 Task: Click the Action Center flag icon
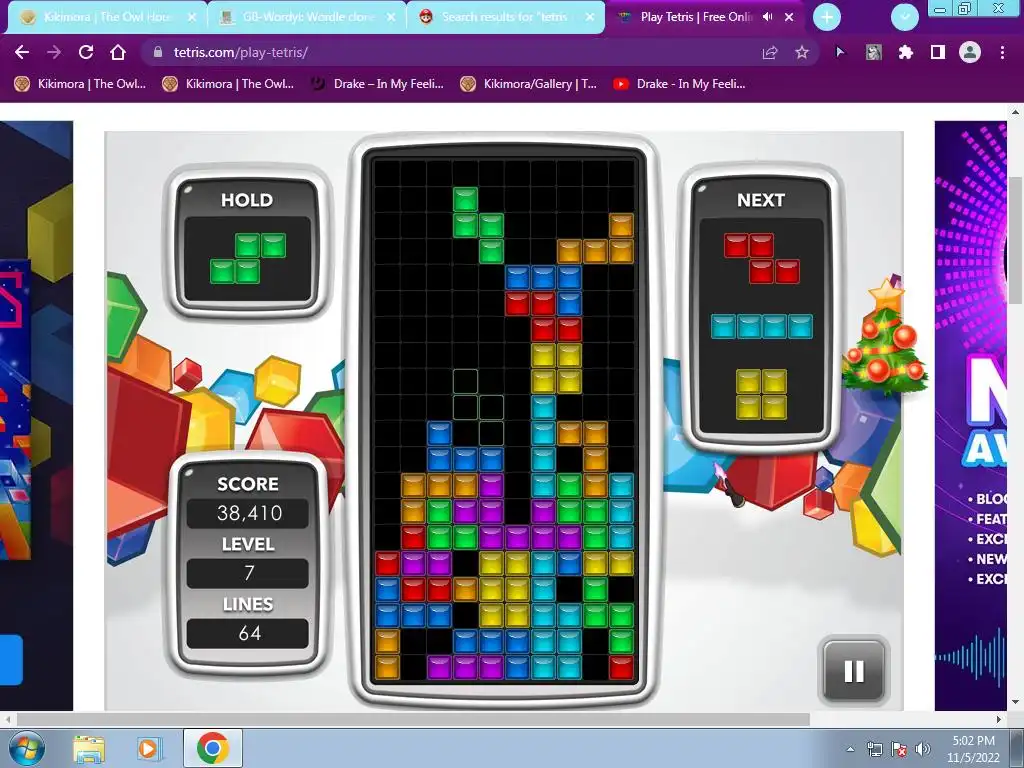pos(899,749)
